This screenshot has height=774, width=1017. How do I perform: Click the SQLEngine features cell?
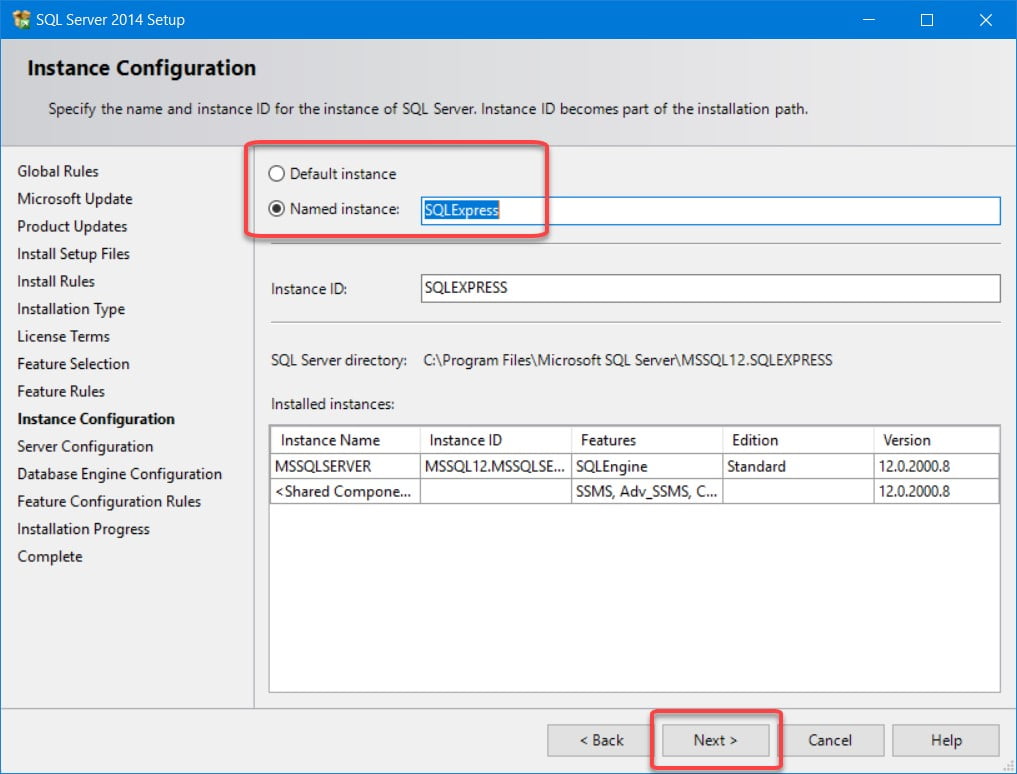tap(647, 466)
